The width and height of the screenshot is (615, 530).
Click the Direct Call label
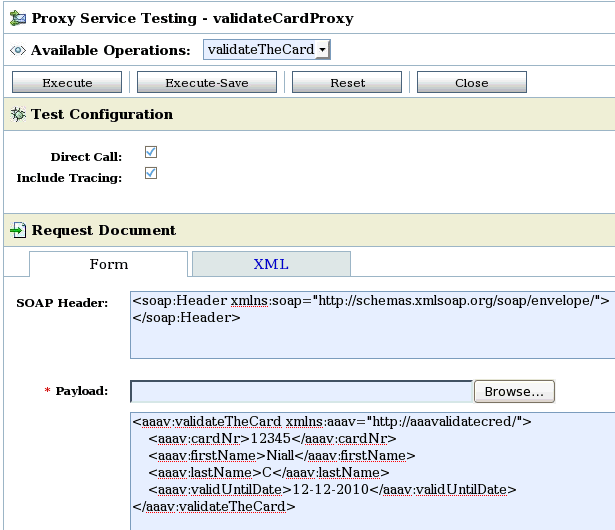pos(86,157)
